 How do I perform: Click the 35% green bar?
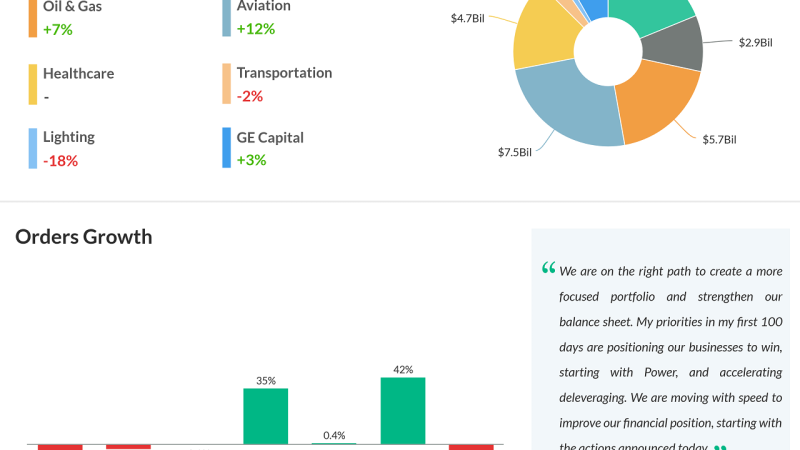click(x=265, y=415)
